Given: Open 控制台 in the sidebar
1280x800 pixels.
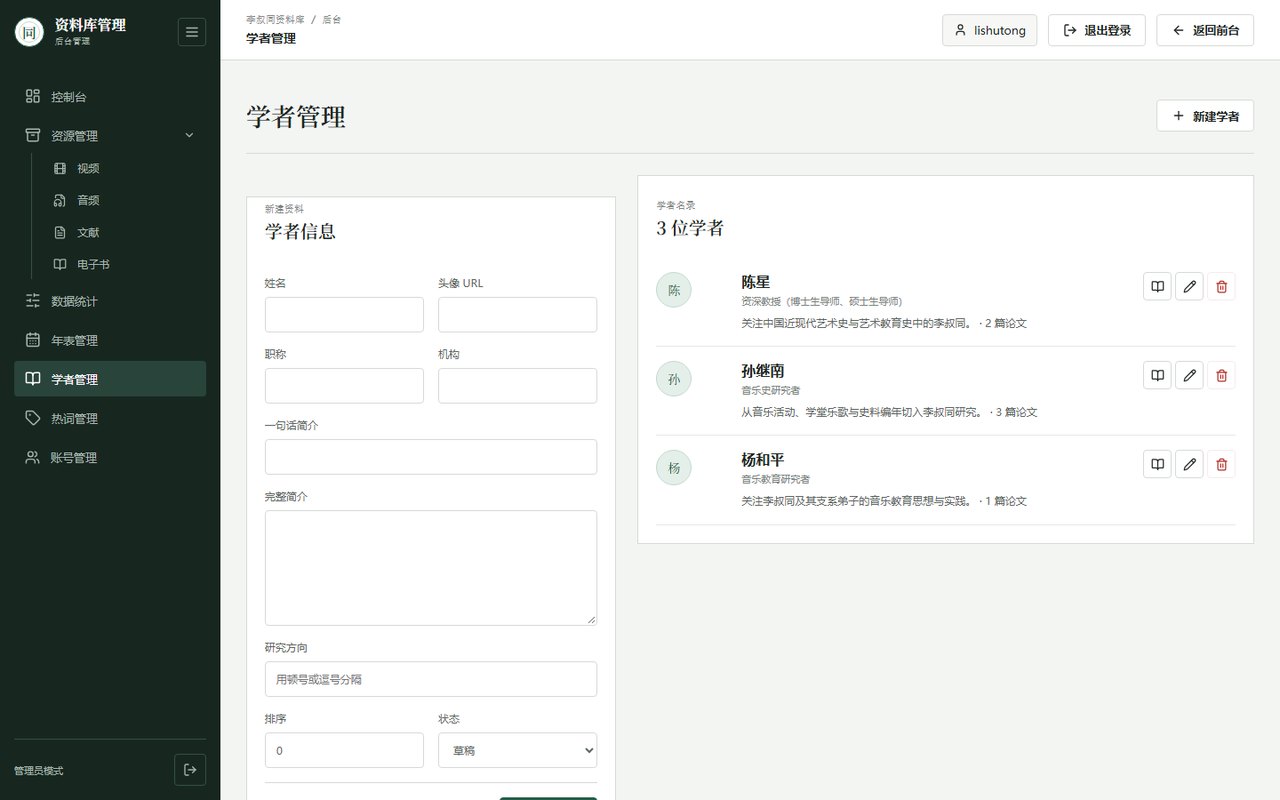Looking at the screenshot, I should [110, 97].
